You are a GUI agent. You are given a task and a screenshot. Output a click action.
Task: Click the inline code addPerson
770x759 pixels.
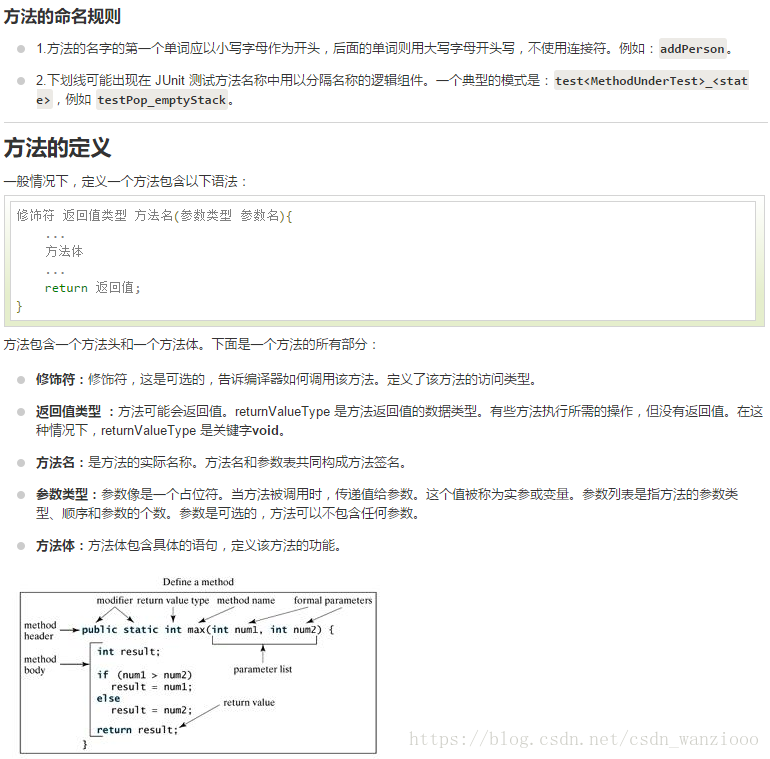pos(692,49)
